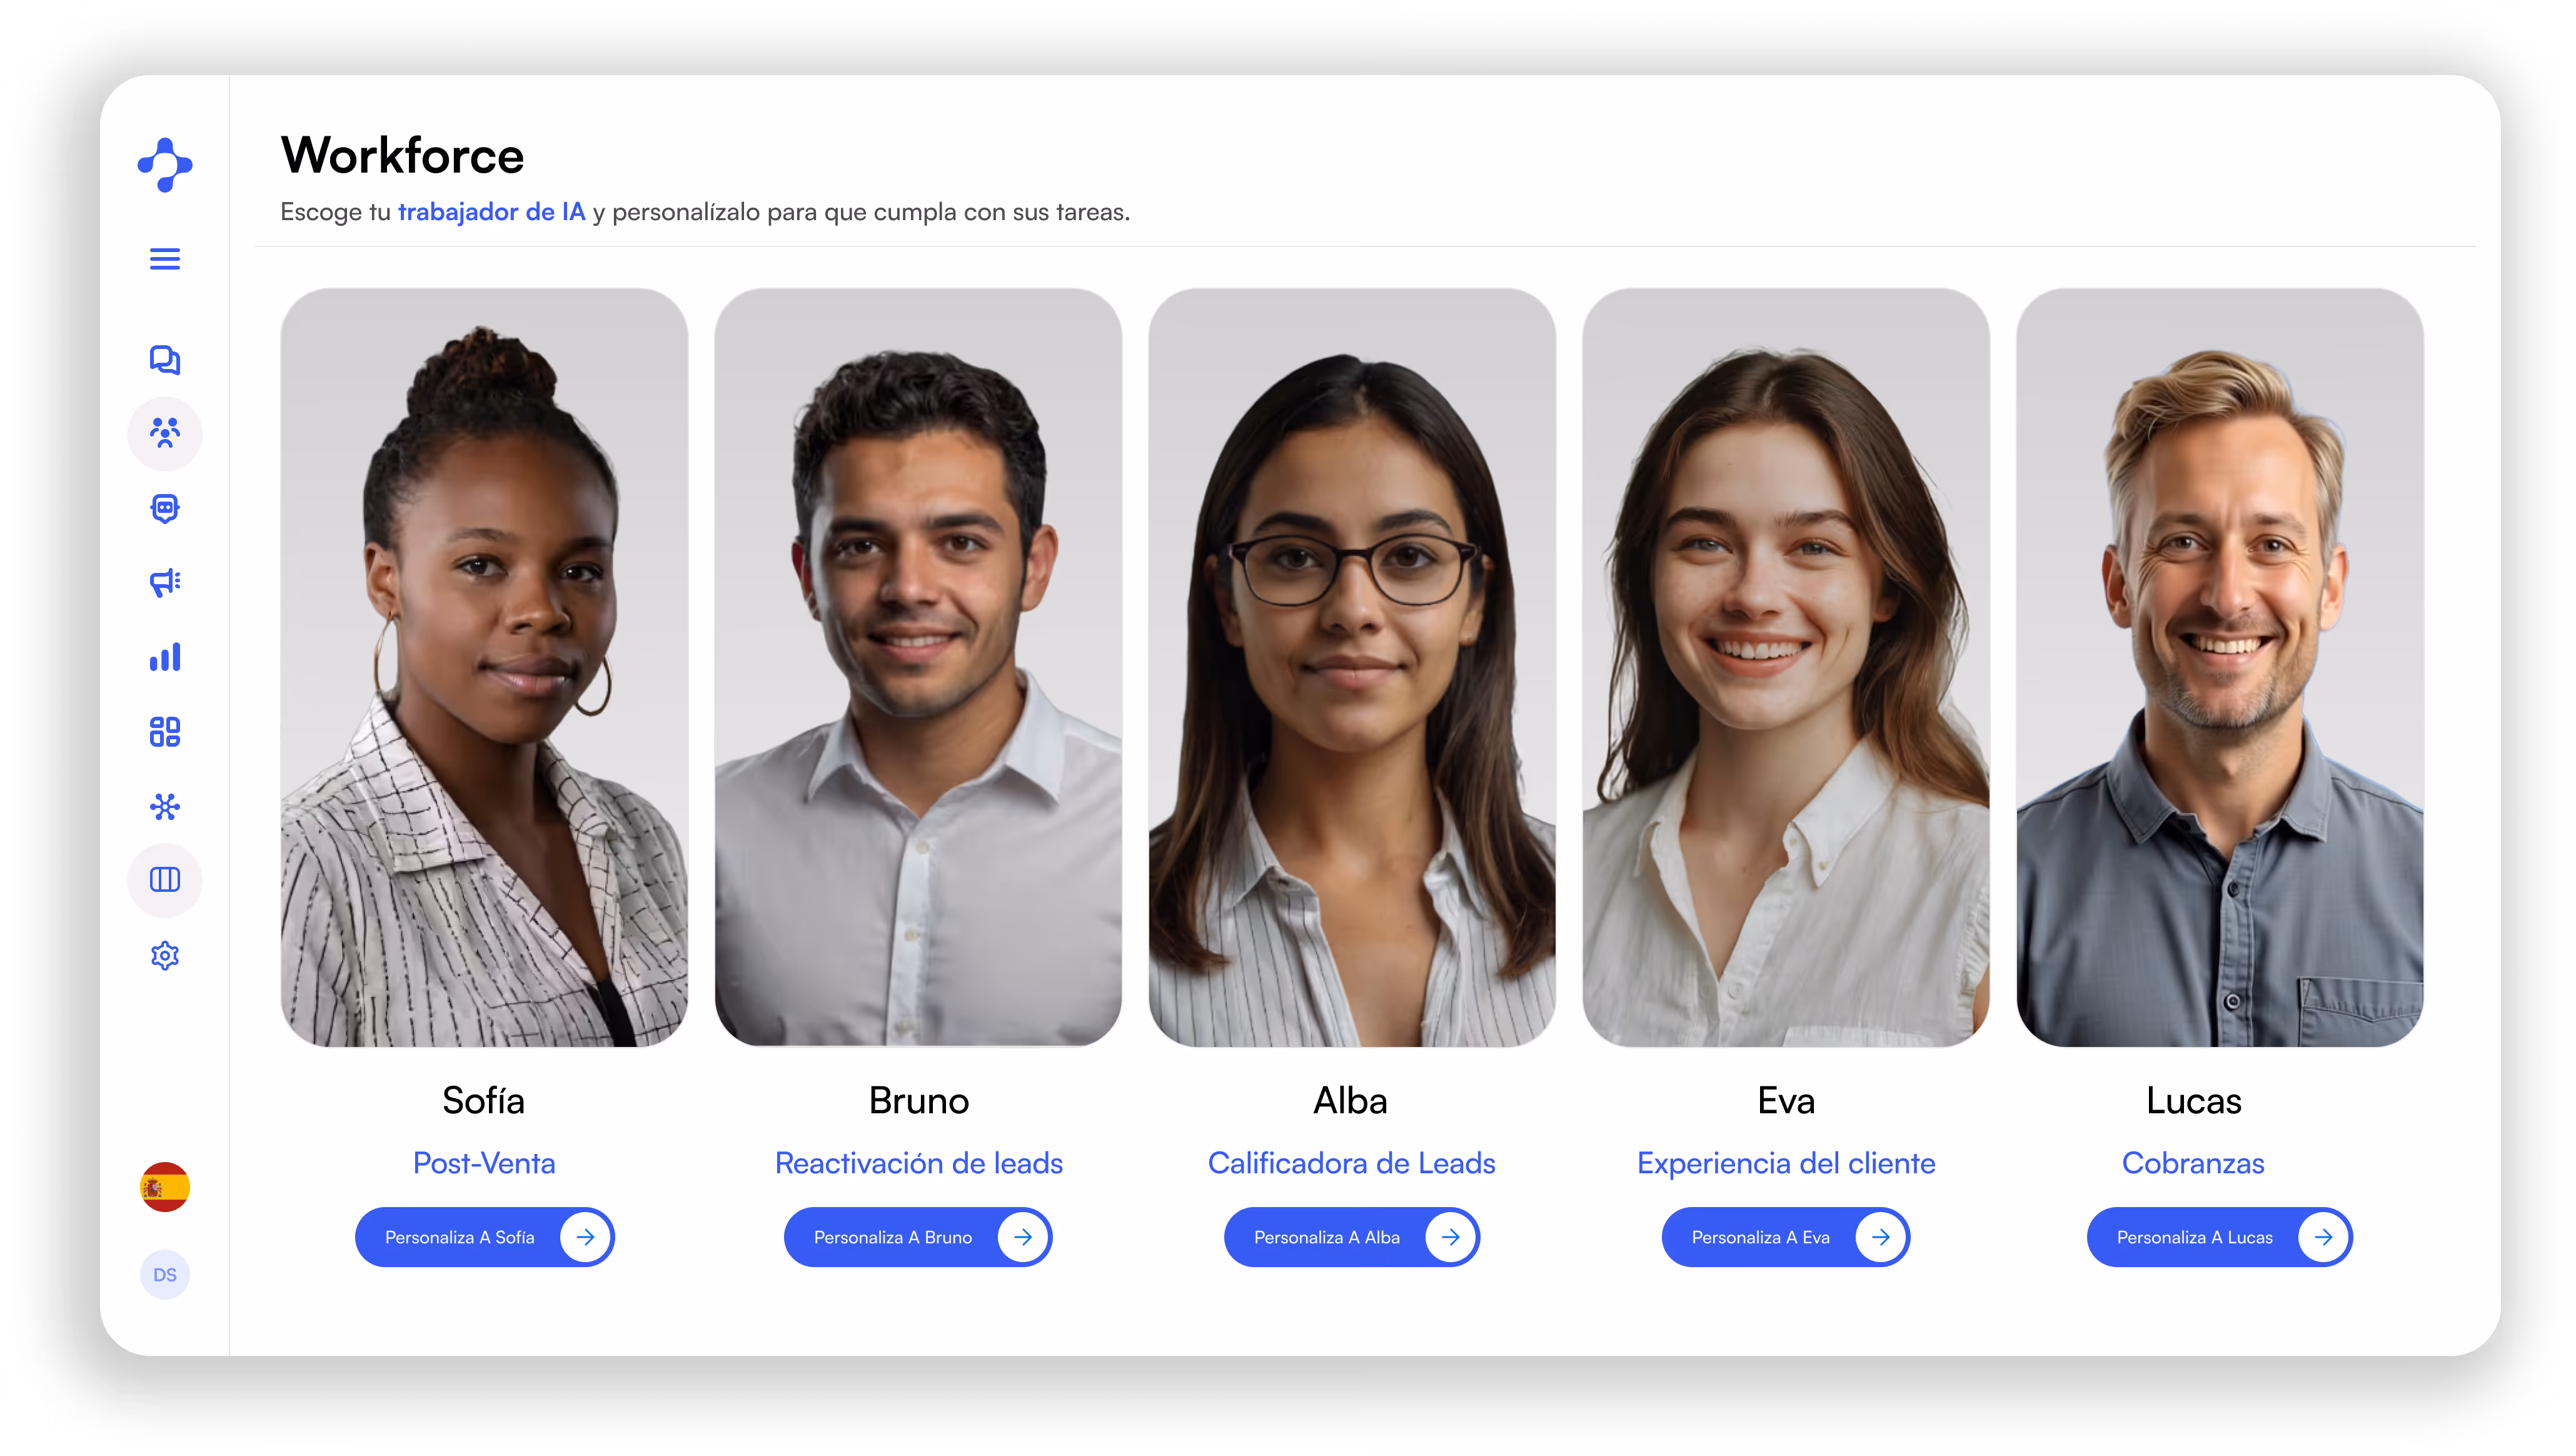Open the columns board icon
2576x1456 pixels.
165,880
